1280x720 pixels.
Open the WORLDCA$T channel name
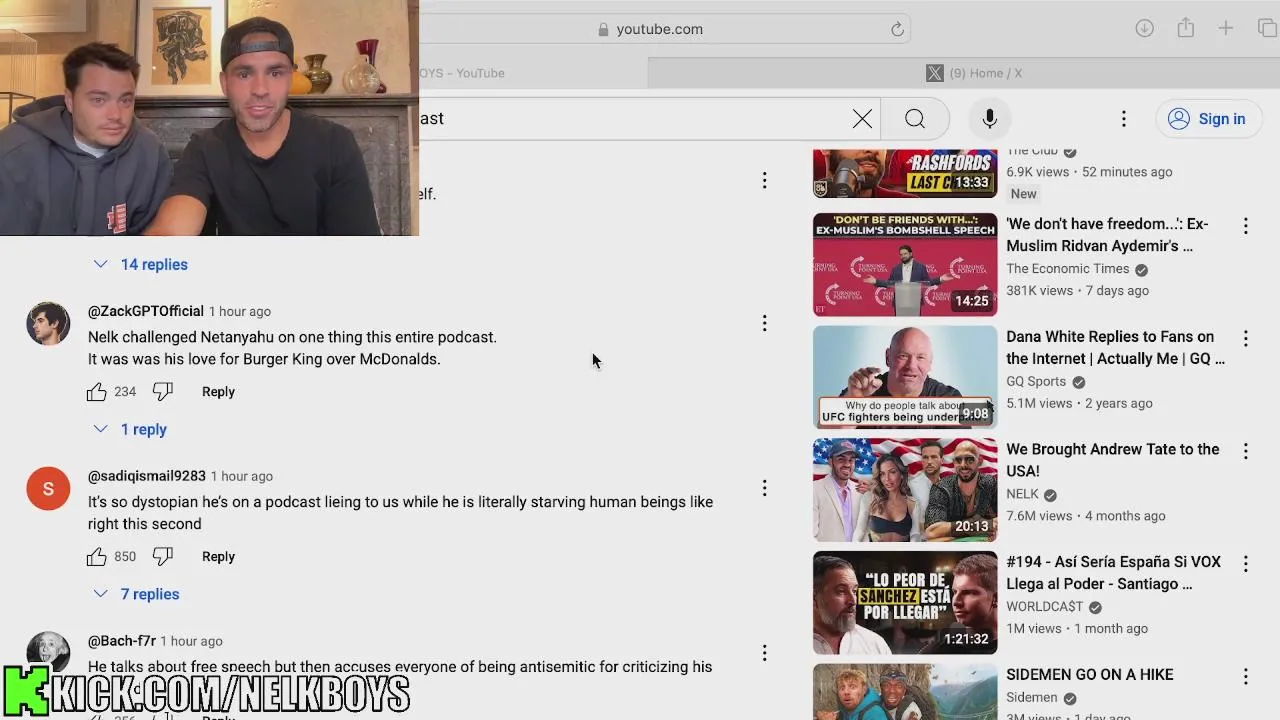[x=1045, y=607]
